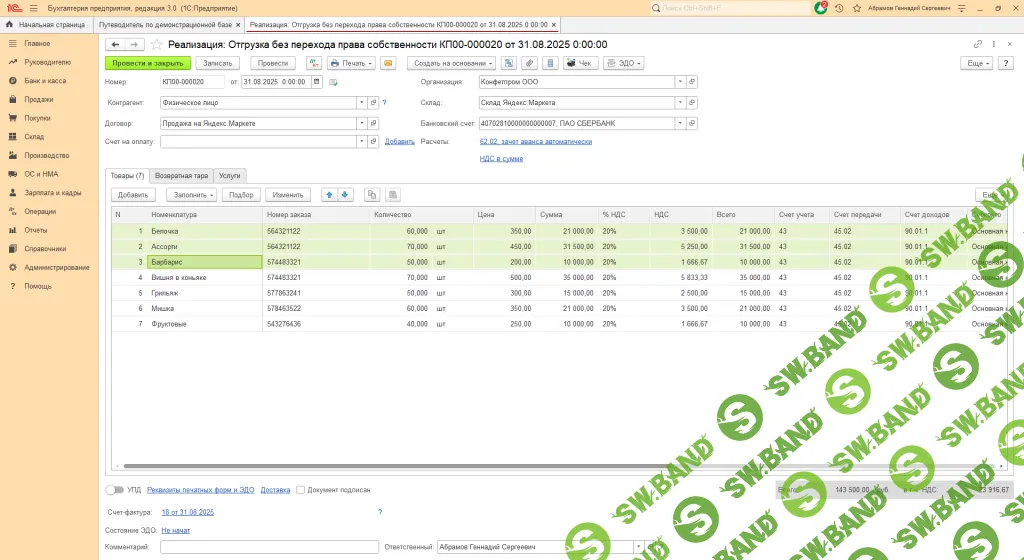This screenshot has width=1024, height=560.
Task: Select the Вишня в коньяке table row
Action: (180, 277)
